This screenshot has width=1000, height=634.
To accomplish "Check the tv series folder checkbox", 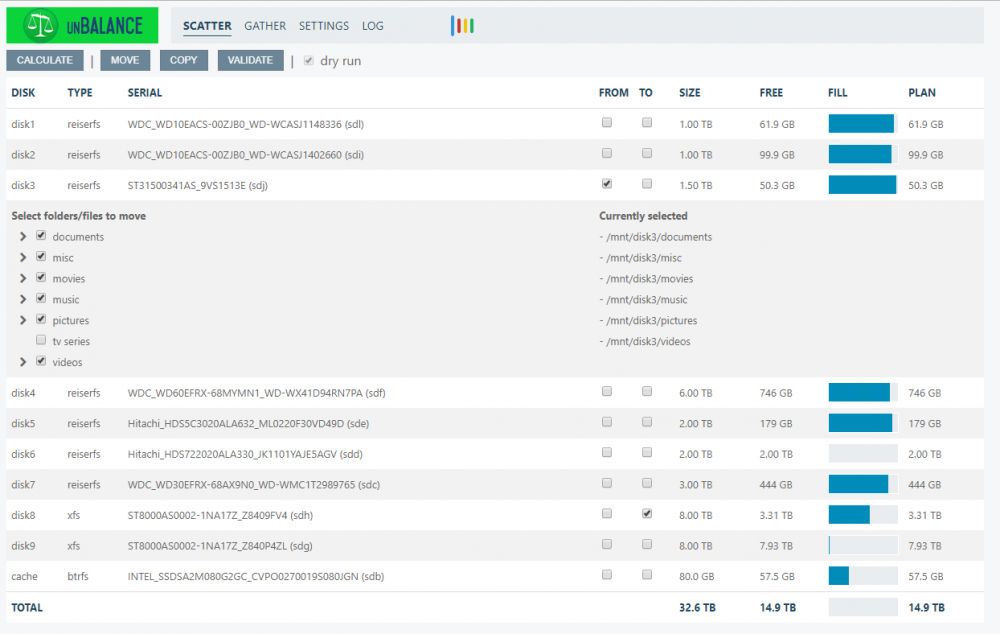I will 41,340.
